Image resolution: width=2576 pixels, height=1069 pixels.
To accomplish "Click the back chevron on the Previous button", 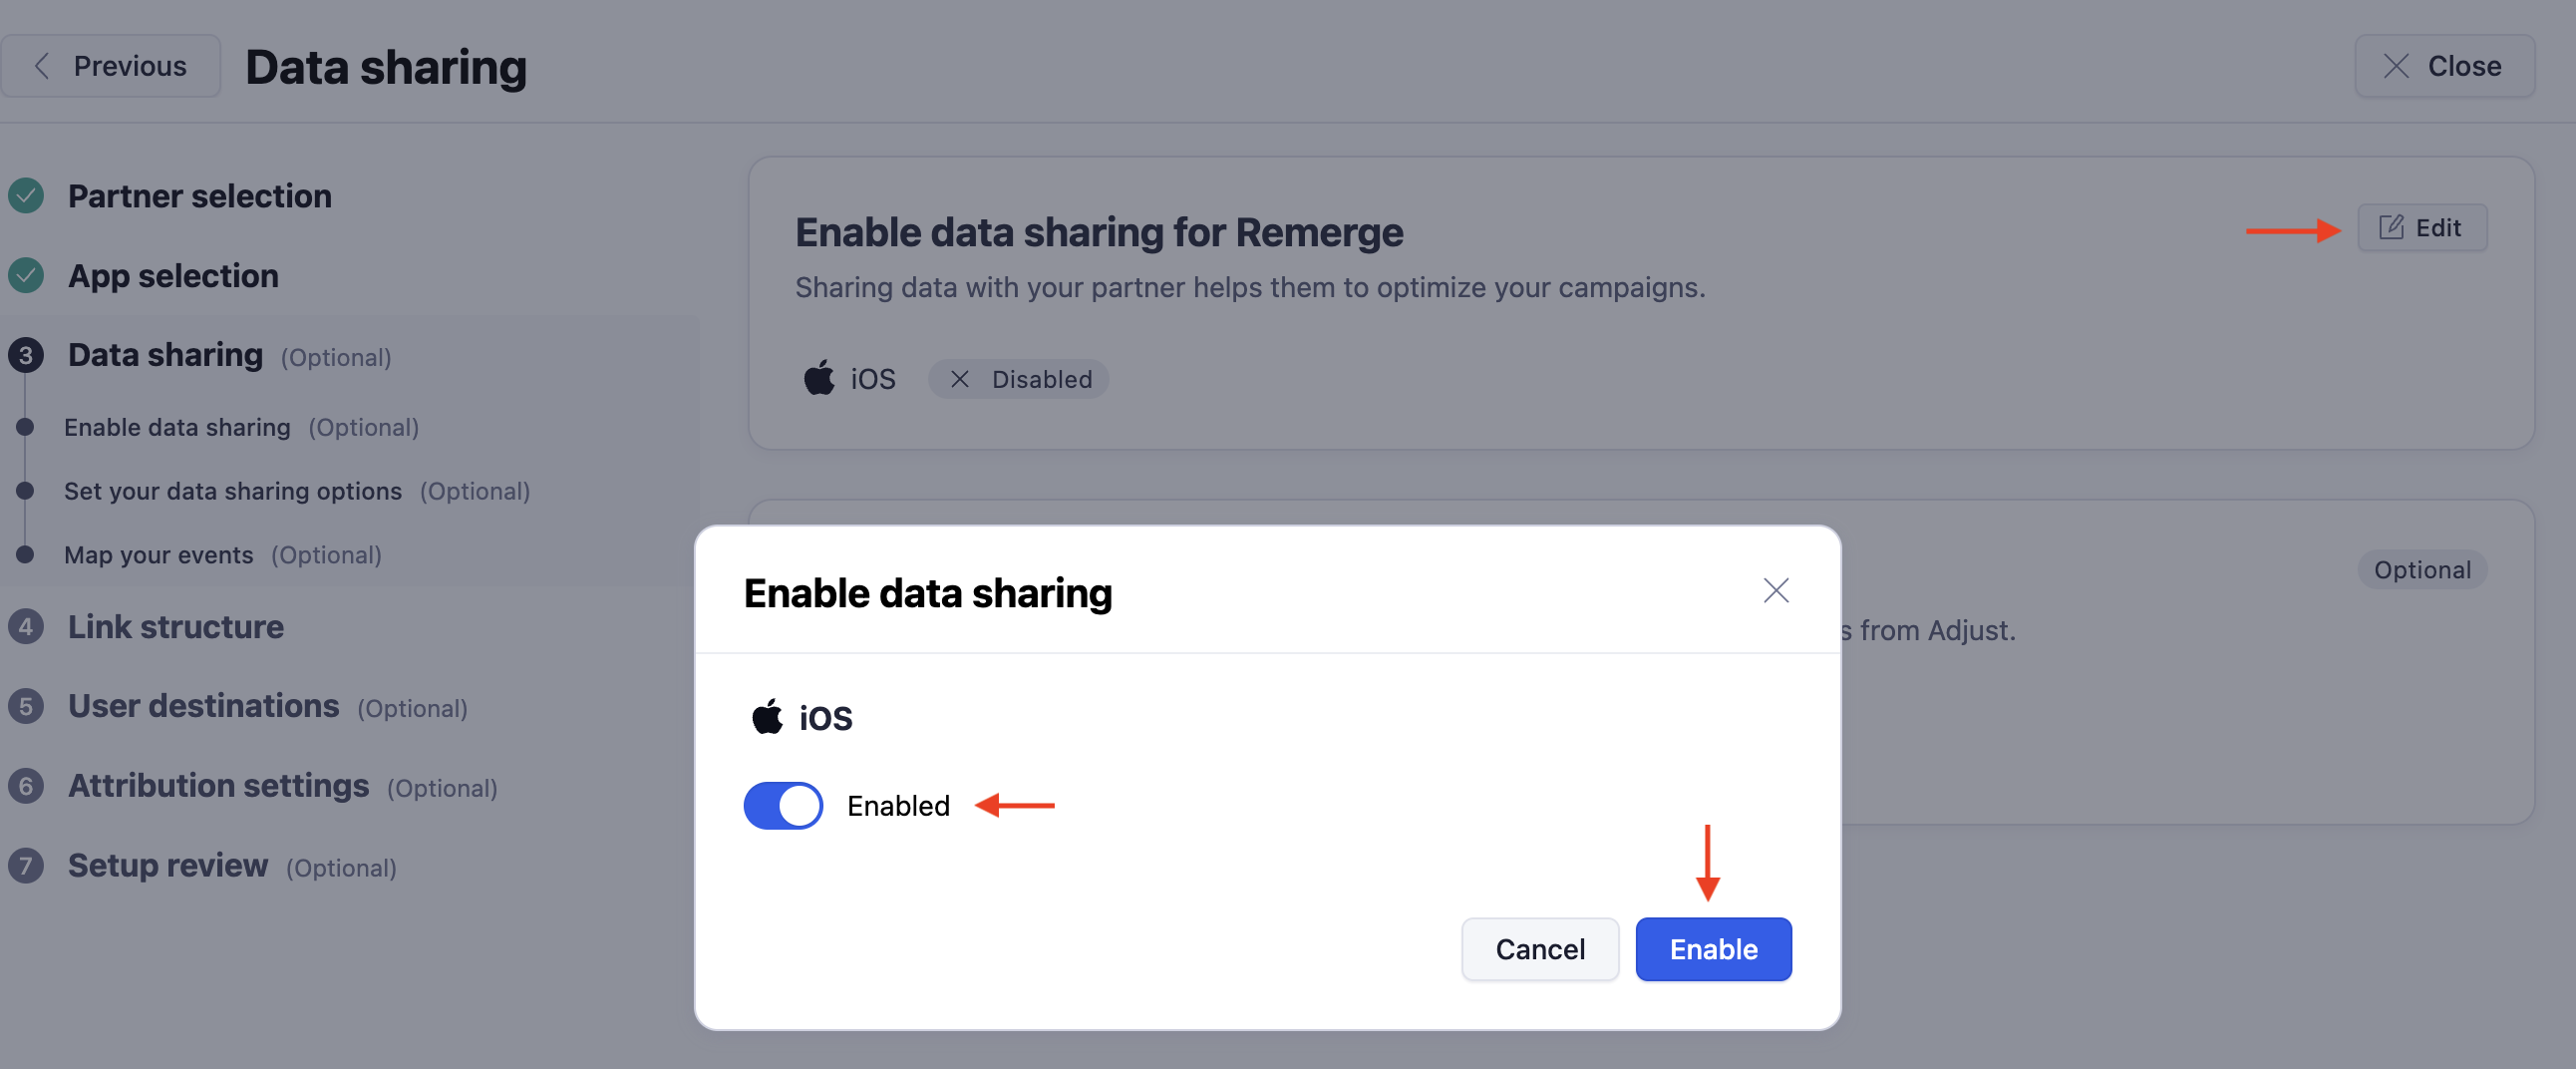I will point(42,65).
